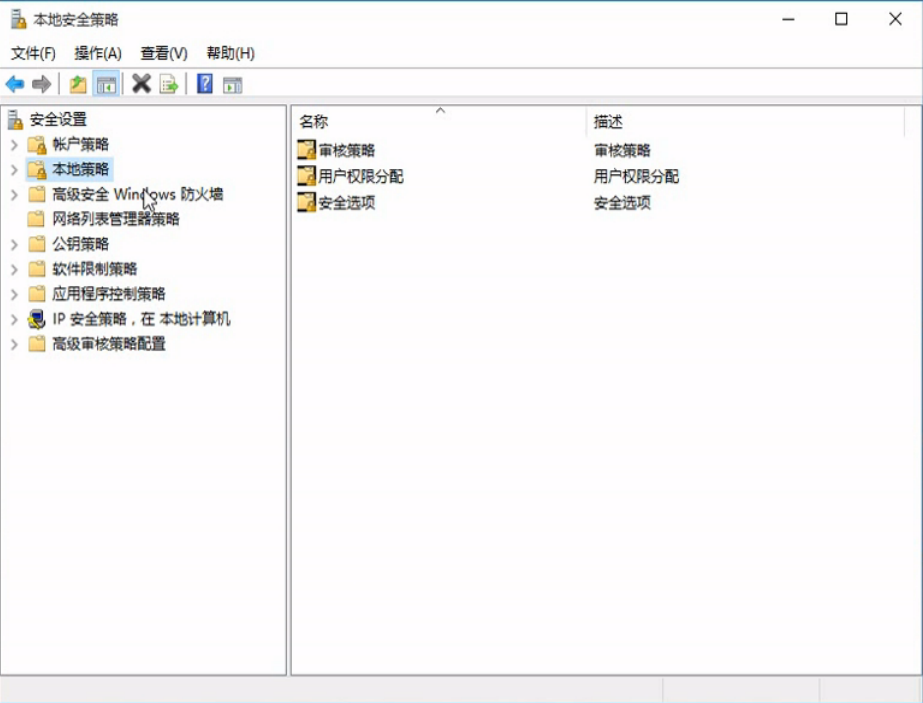Click the 用户权限分配 icon in the list pane
This screenshot has width=923, height=703.
pyautogui.click(x=306, y=175)
